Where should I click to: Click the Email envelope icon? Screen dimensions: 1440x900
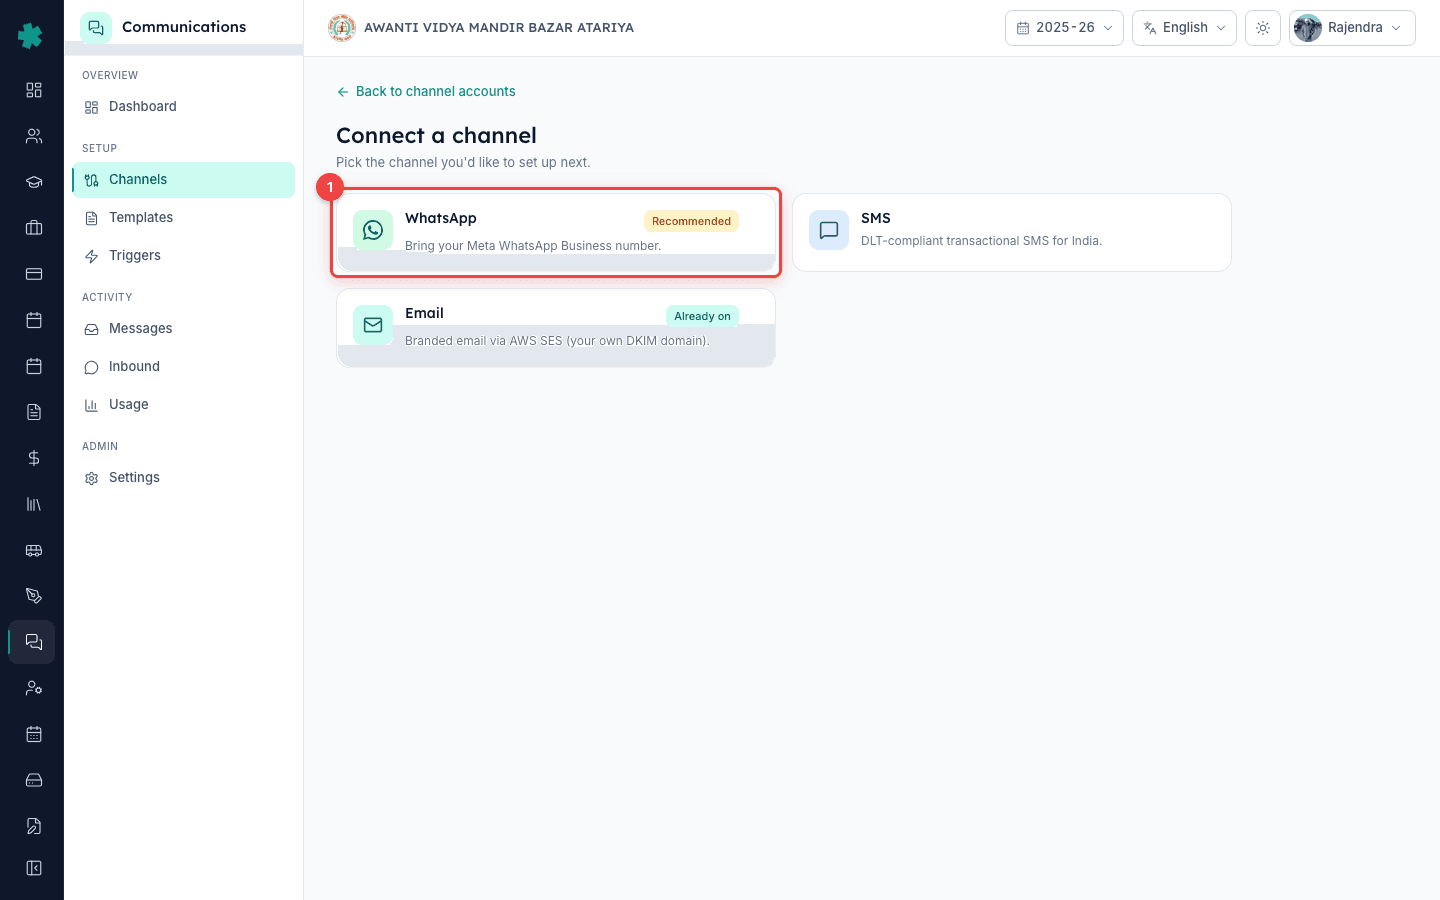pos(373,325)
